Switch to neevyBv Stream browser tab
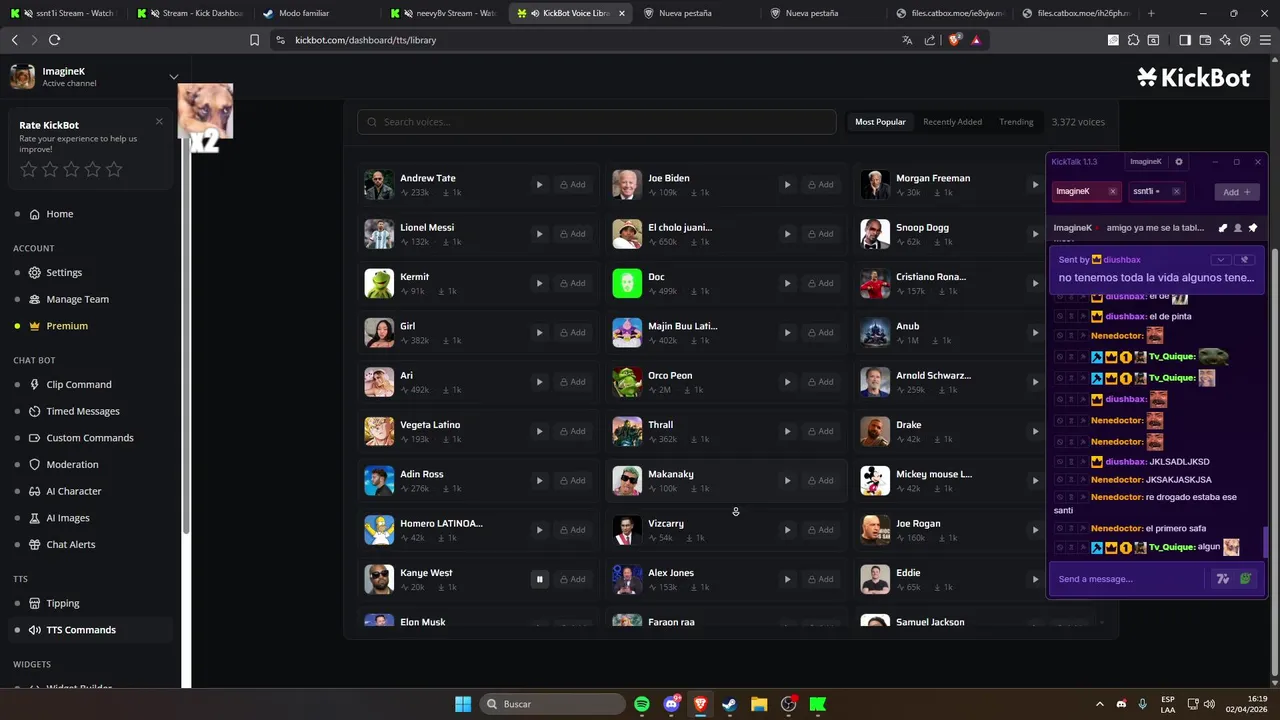The width and height of the screenshot is (1280, 720). [x=445, y=13]
